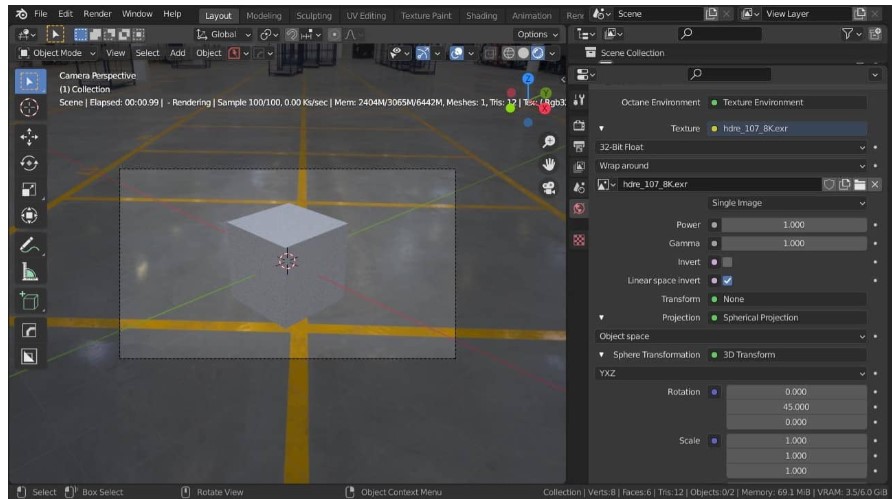Click the viewport zoom magnifier icon

point(548,142)
